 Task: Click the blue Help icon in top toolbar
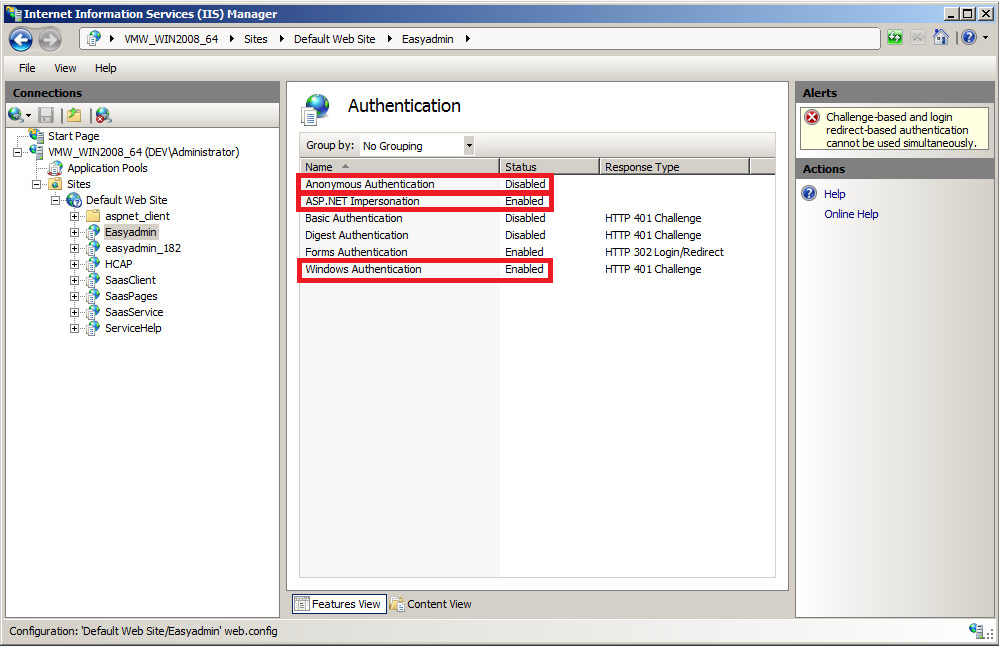tap(967, 38)
